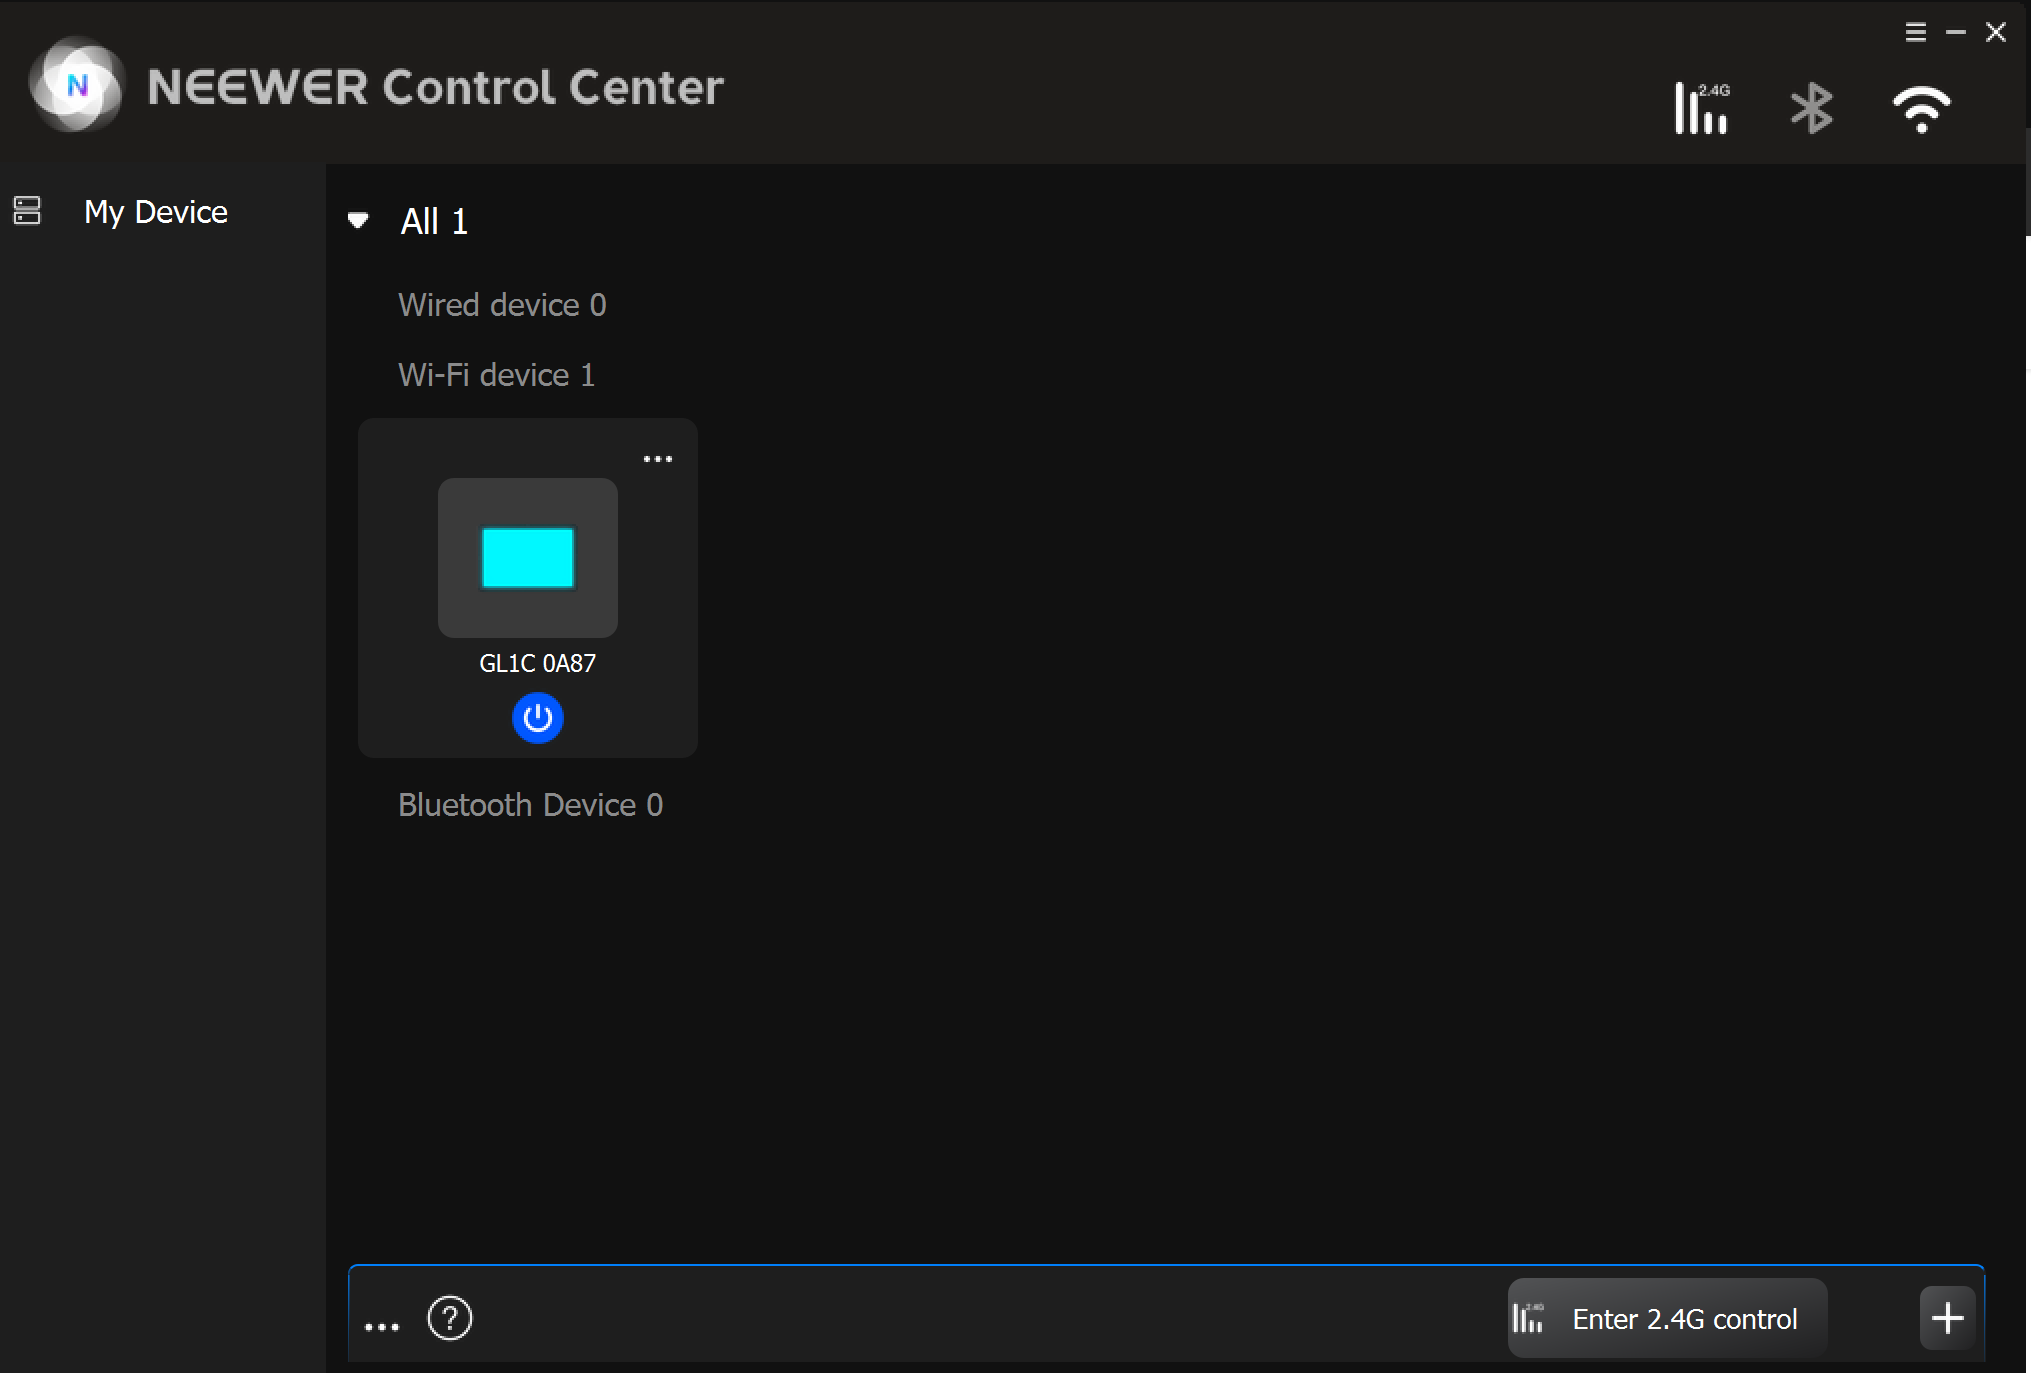Screen dimensions: 2031x1373
Task: Click the Enter 2.4G control button
Action: click(x=1667, y=1319)
